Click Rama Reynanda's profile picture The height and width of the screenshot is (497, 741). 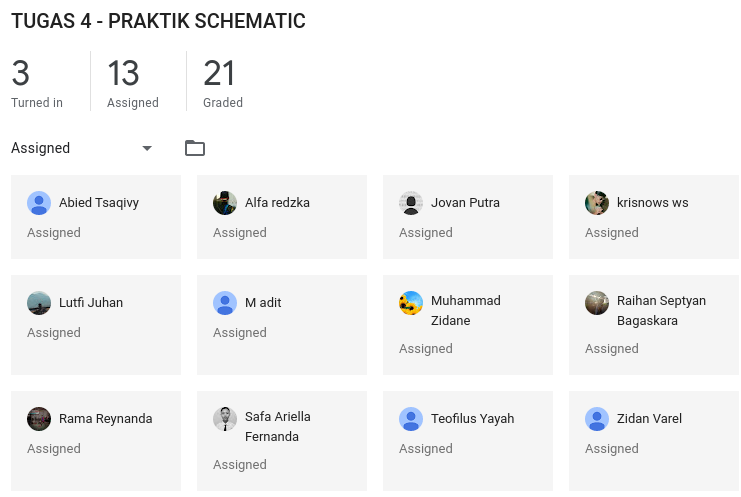tap(39, 419)
